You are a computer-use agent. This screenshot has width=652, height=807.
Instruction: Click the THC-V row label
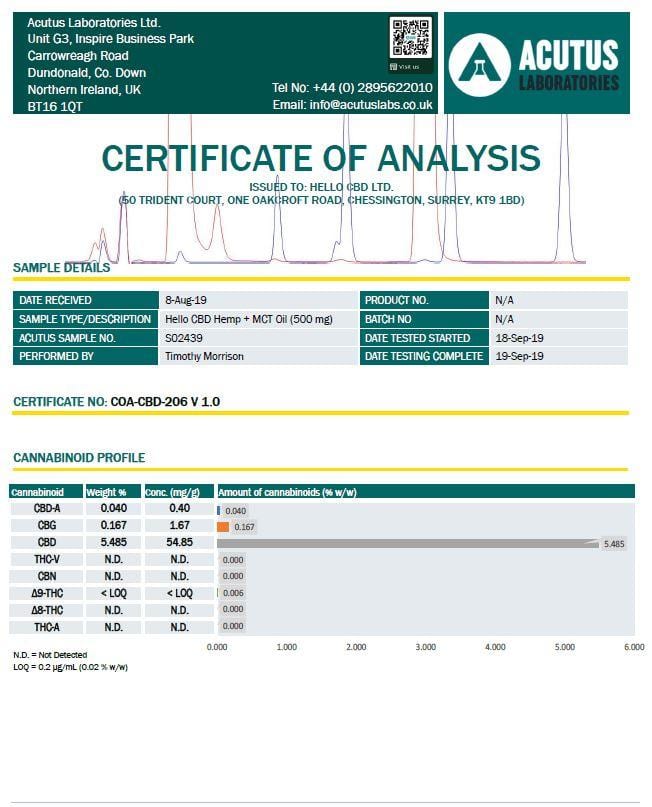pos(47,559)
